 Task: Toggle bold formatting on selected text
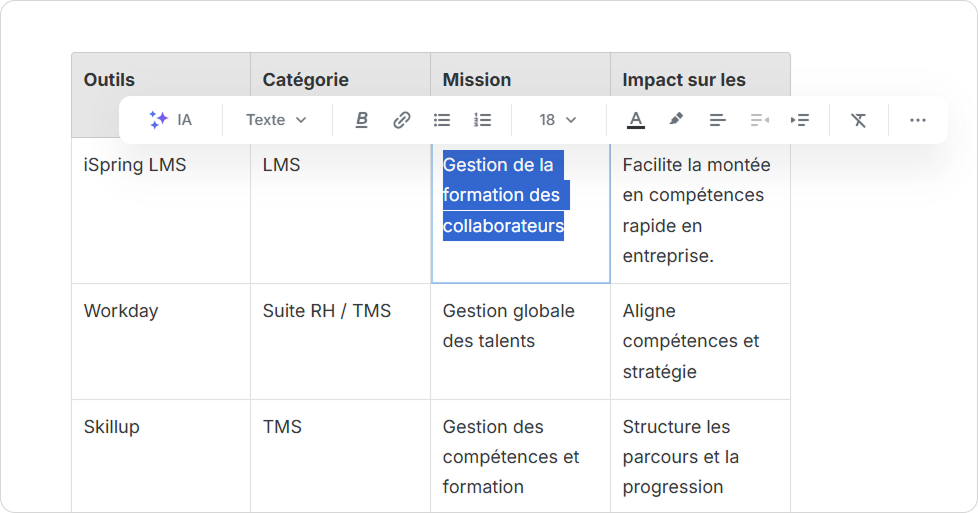tap(362, 120)
